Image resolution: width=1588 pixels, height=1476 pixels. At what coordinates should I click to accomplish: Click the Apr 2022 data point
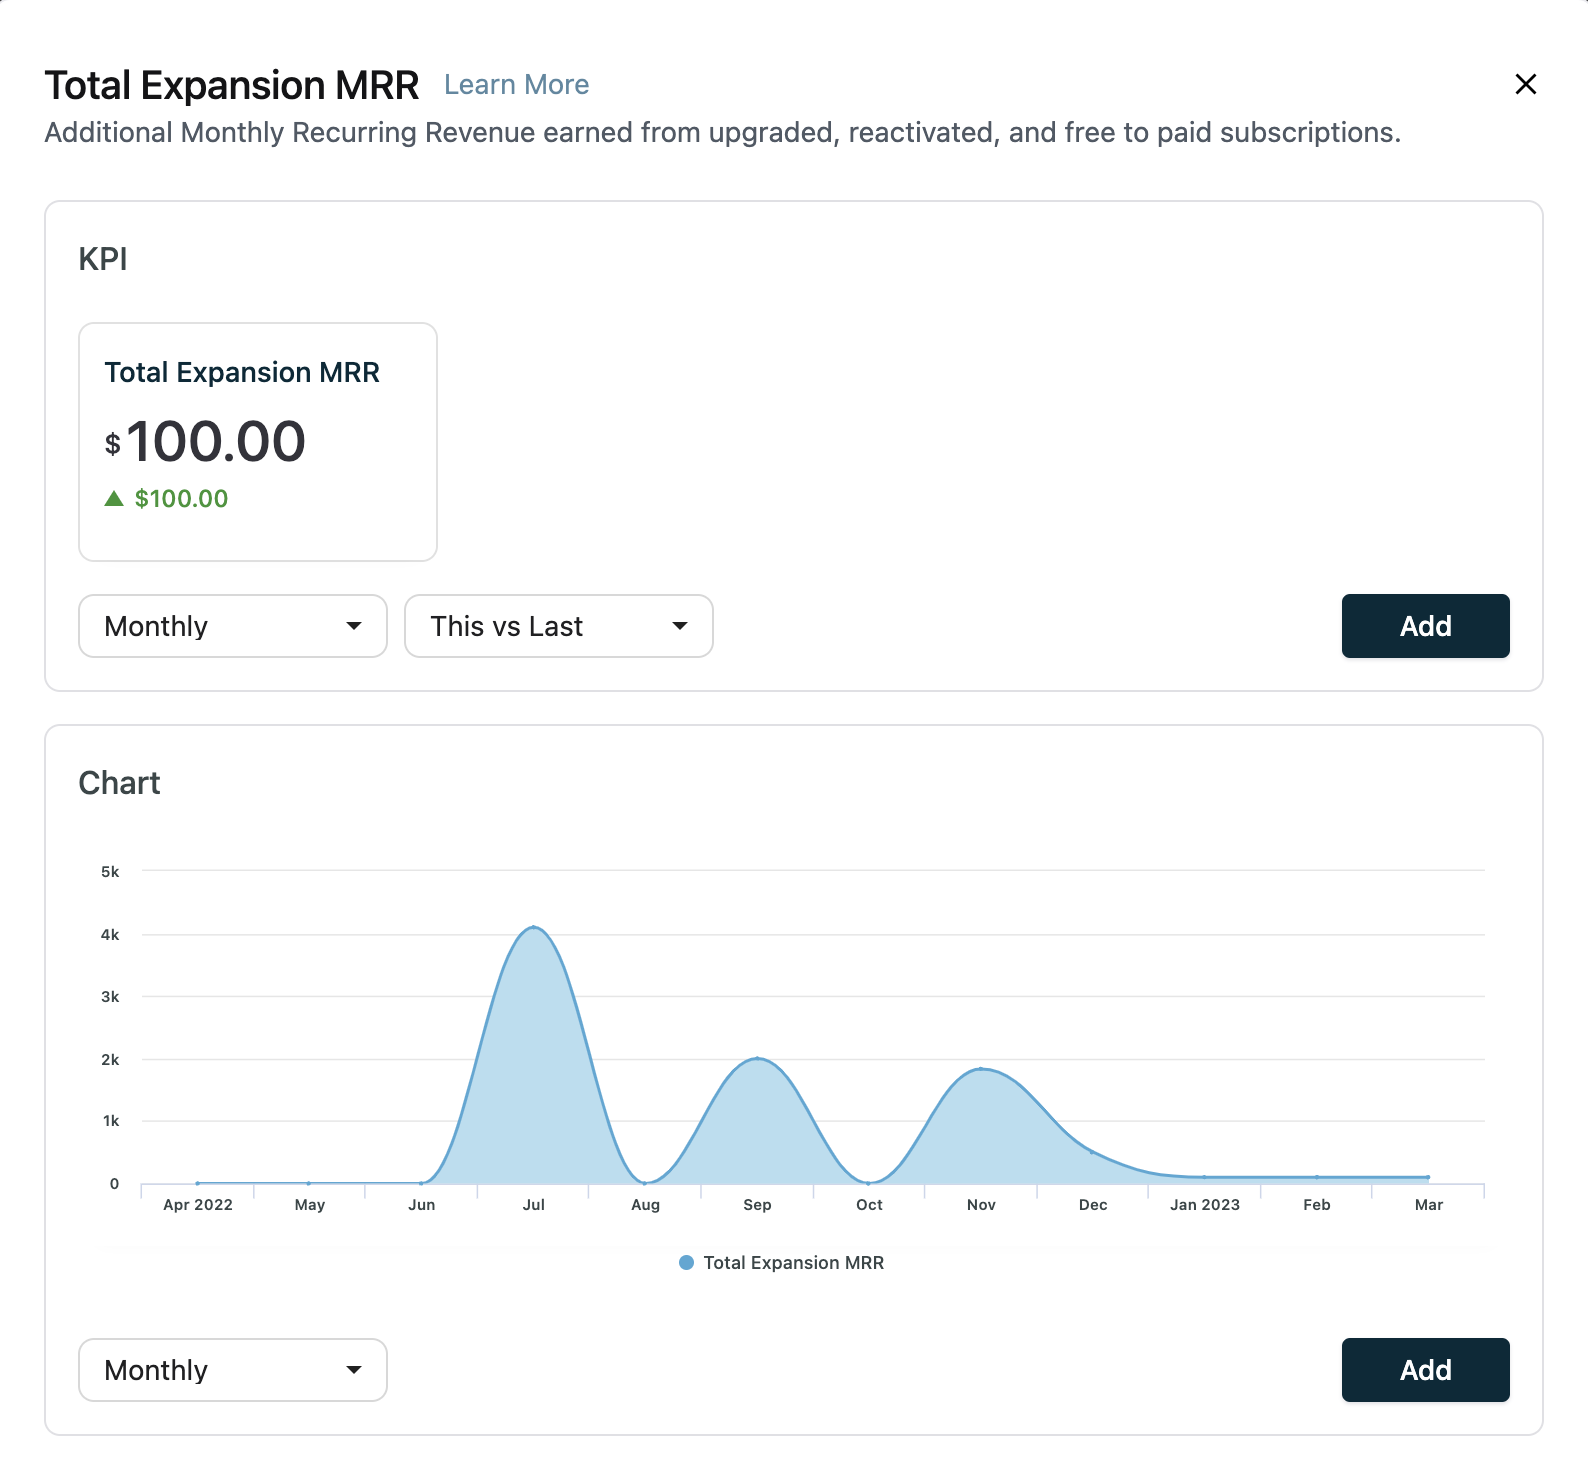tap(198, 1183)
